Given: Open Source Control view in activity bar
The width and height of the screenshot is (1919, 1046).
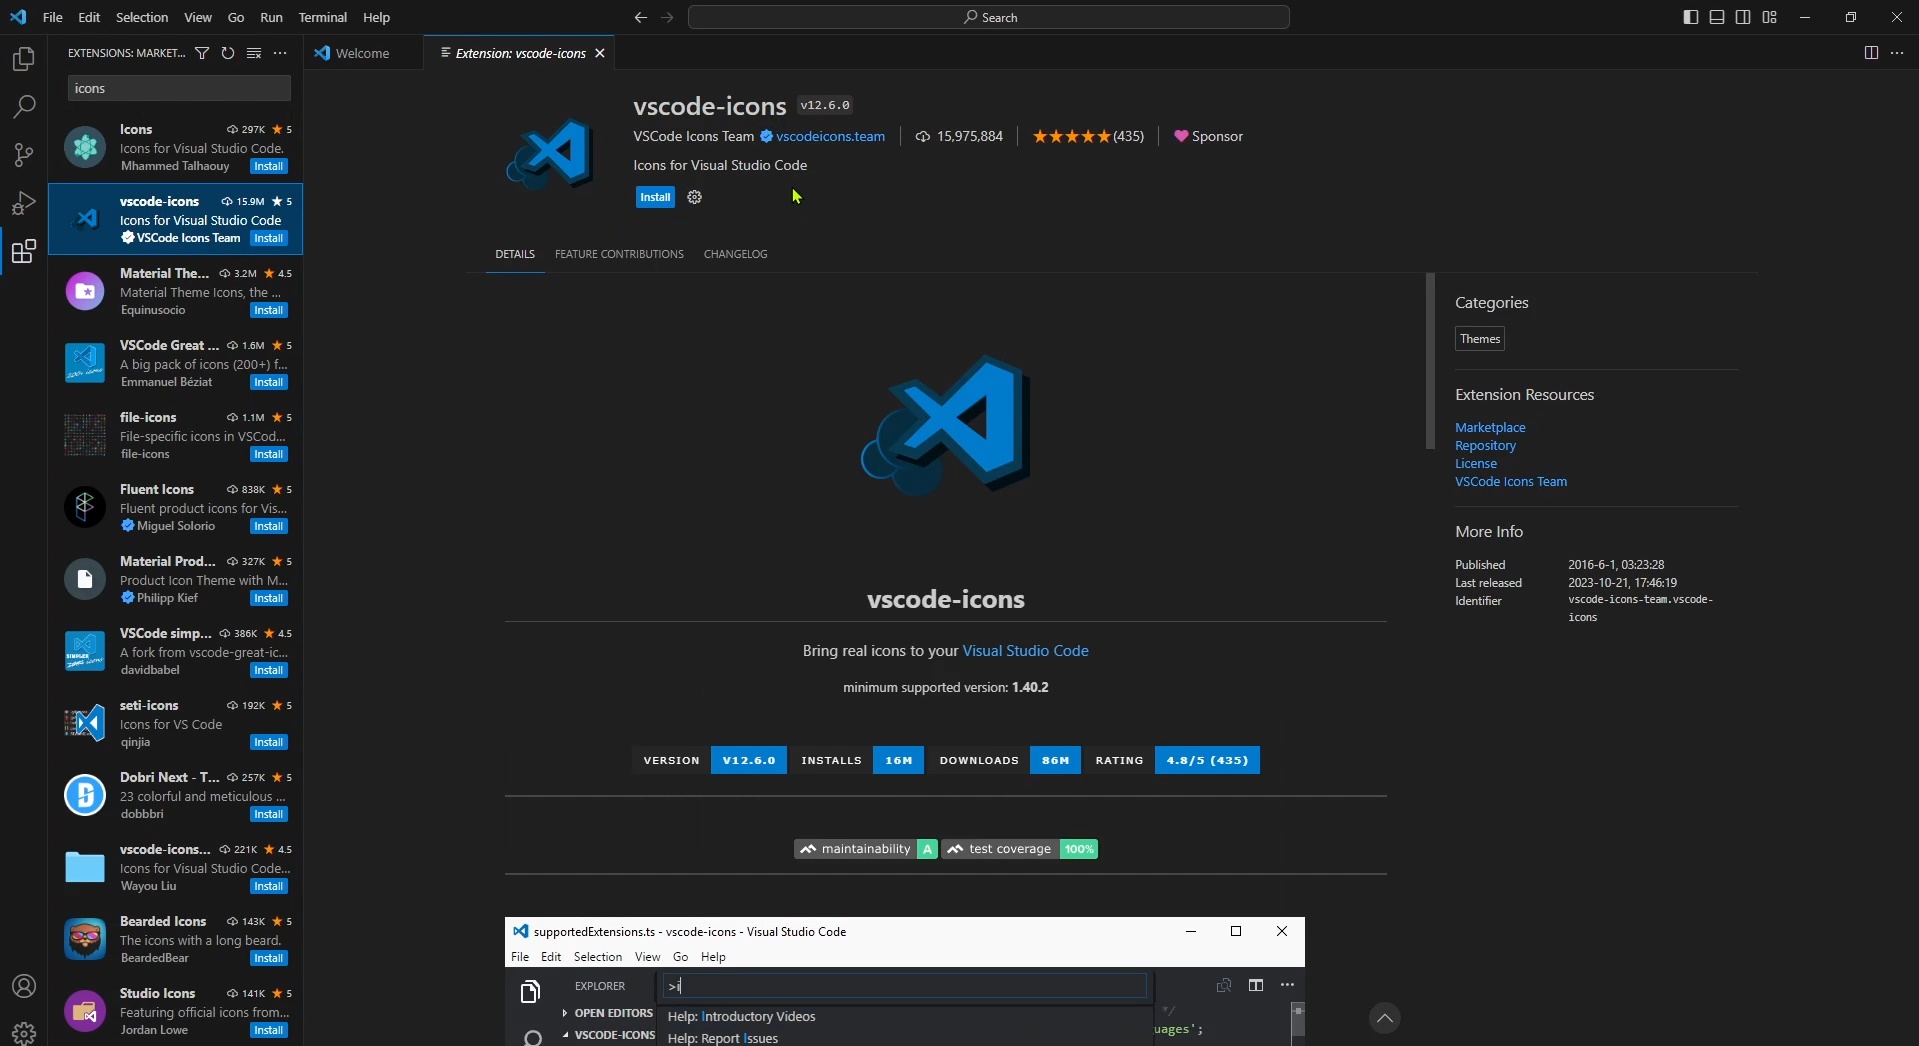Looking at the screenshot, I should (23, 155).
